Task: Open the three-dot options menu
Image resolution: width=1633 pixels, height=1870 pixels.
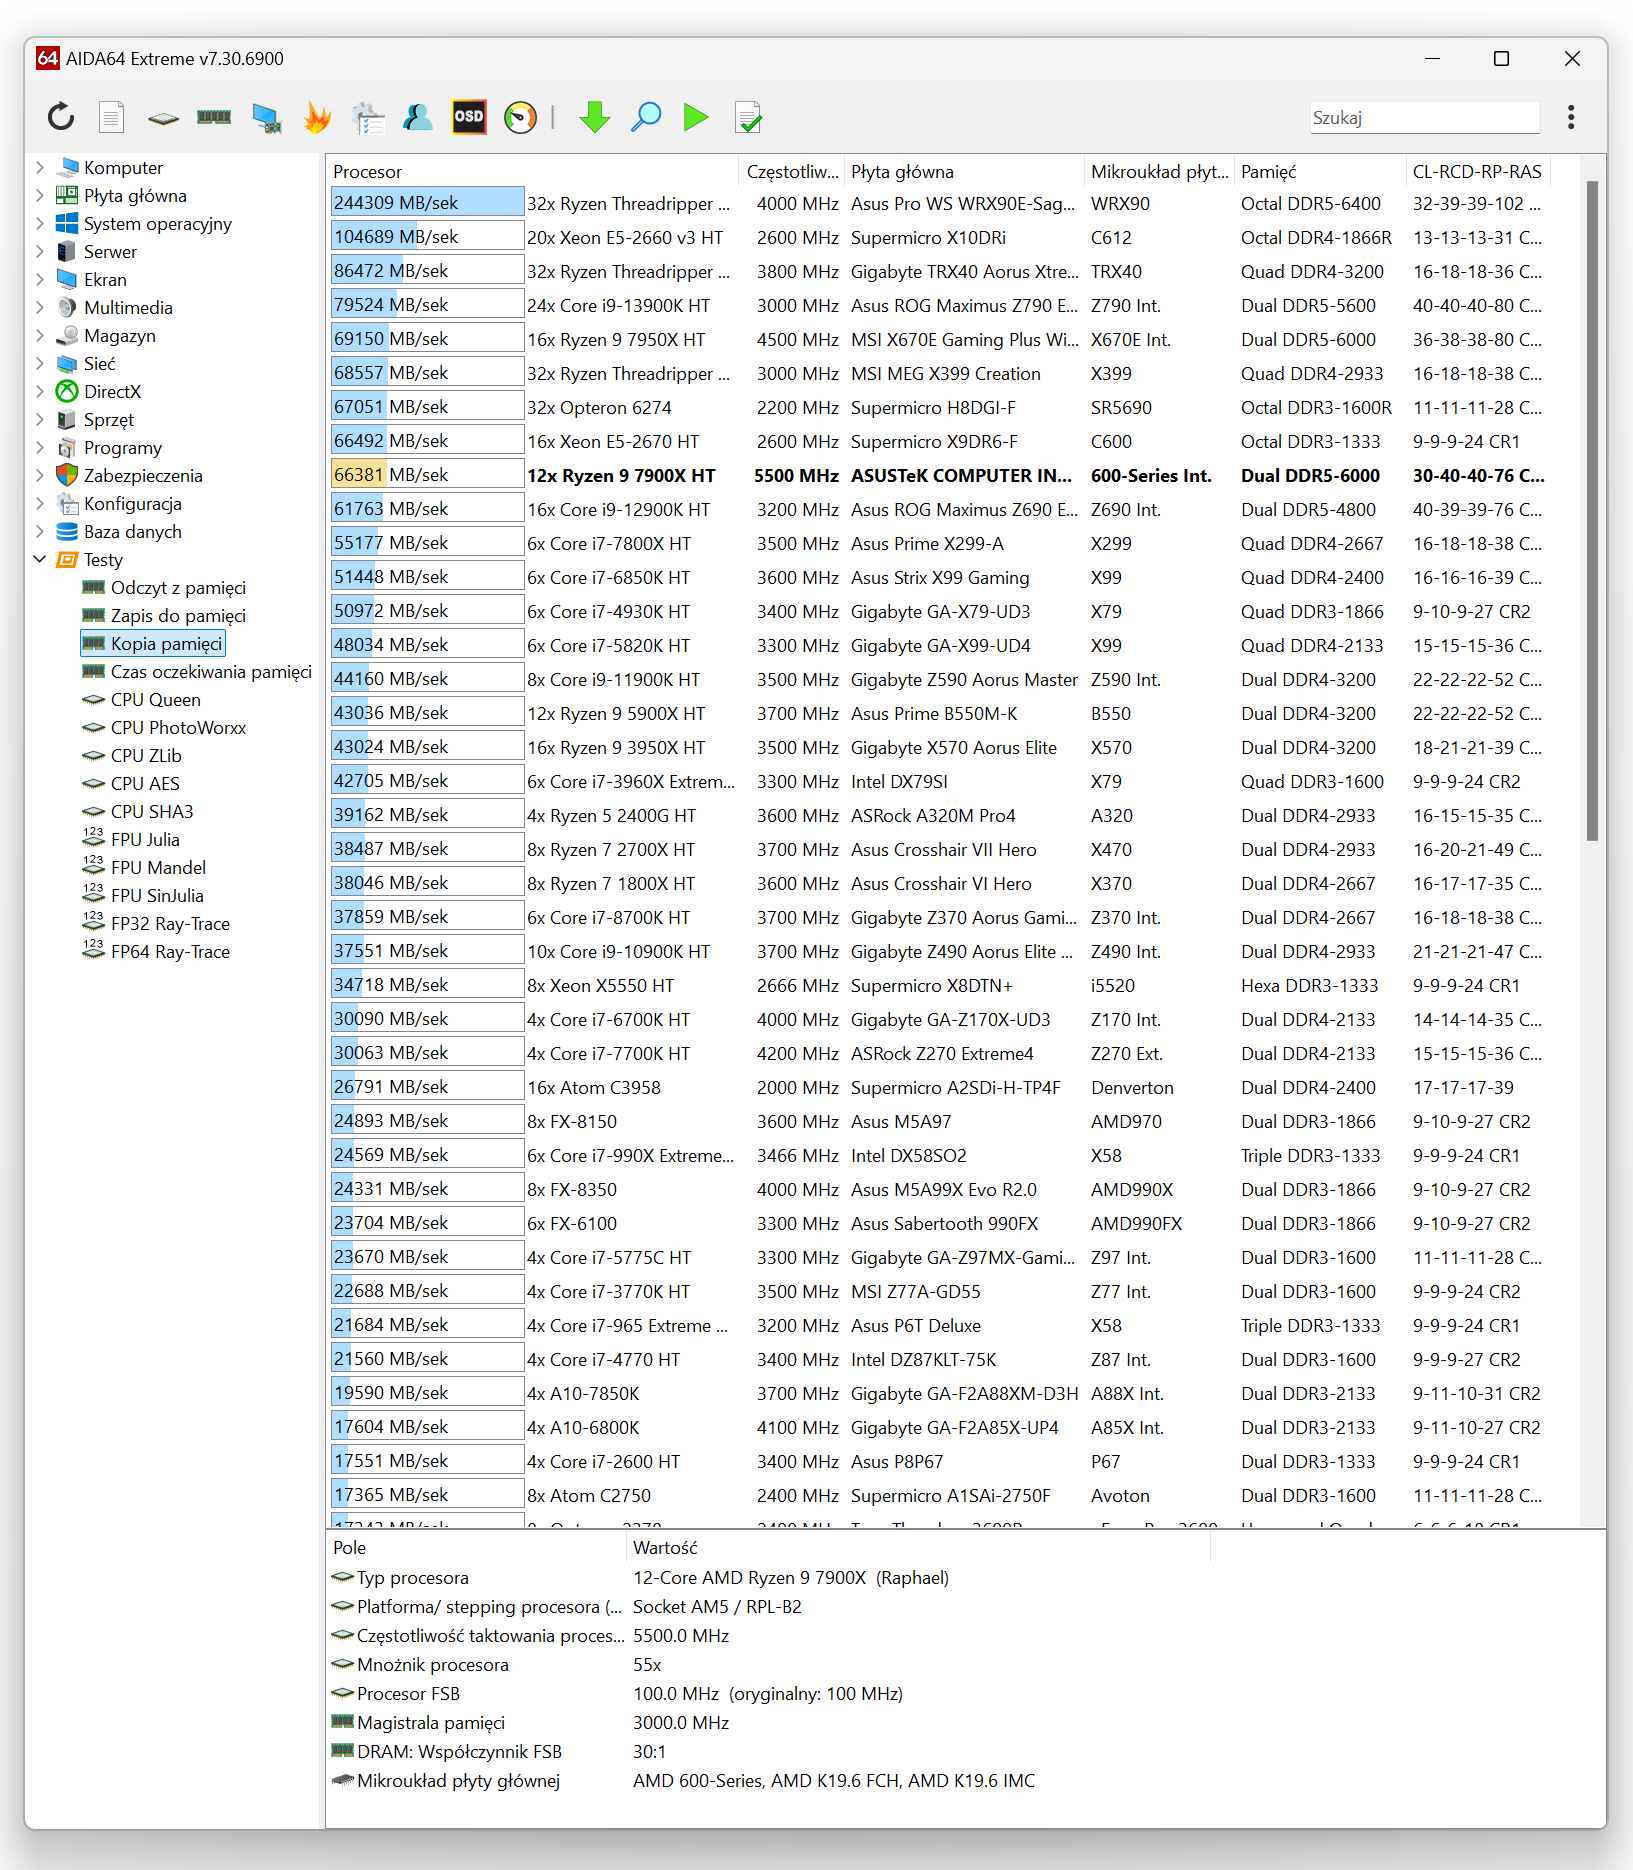Action: pyautogui.click(x=1571, y=118)
